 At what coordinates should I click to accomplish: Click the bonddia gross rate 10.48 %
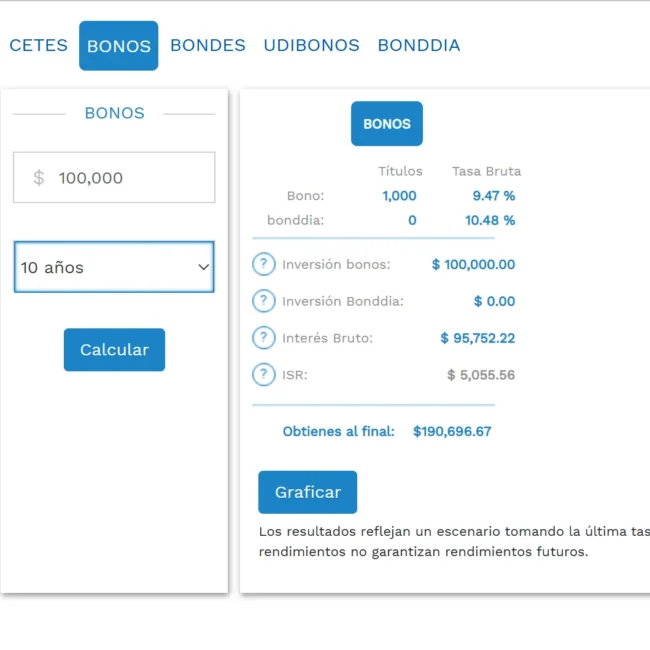490,220
